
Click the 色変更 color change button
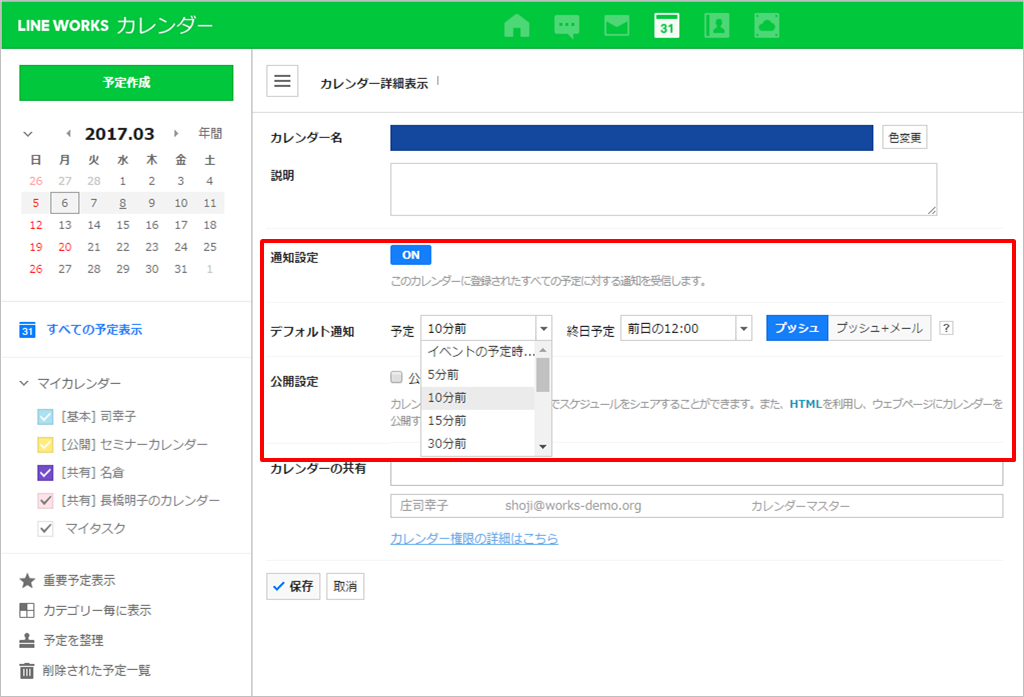tap(906, 137)
